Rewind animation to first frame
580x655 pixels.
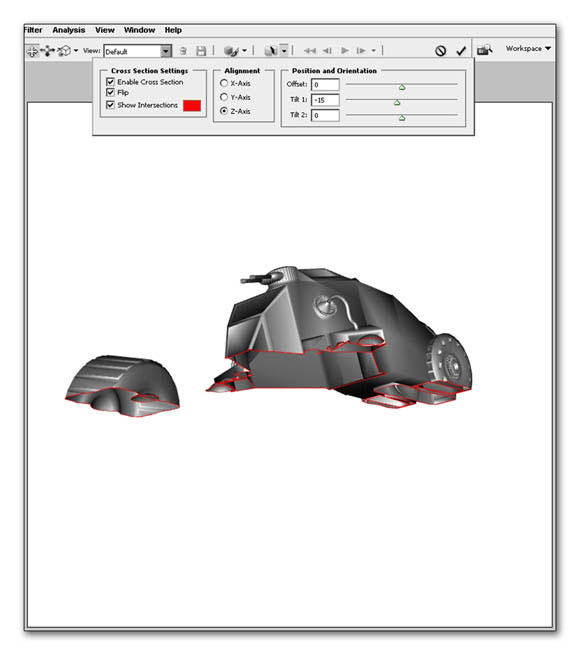point(310,51)
